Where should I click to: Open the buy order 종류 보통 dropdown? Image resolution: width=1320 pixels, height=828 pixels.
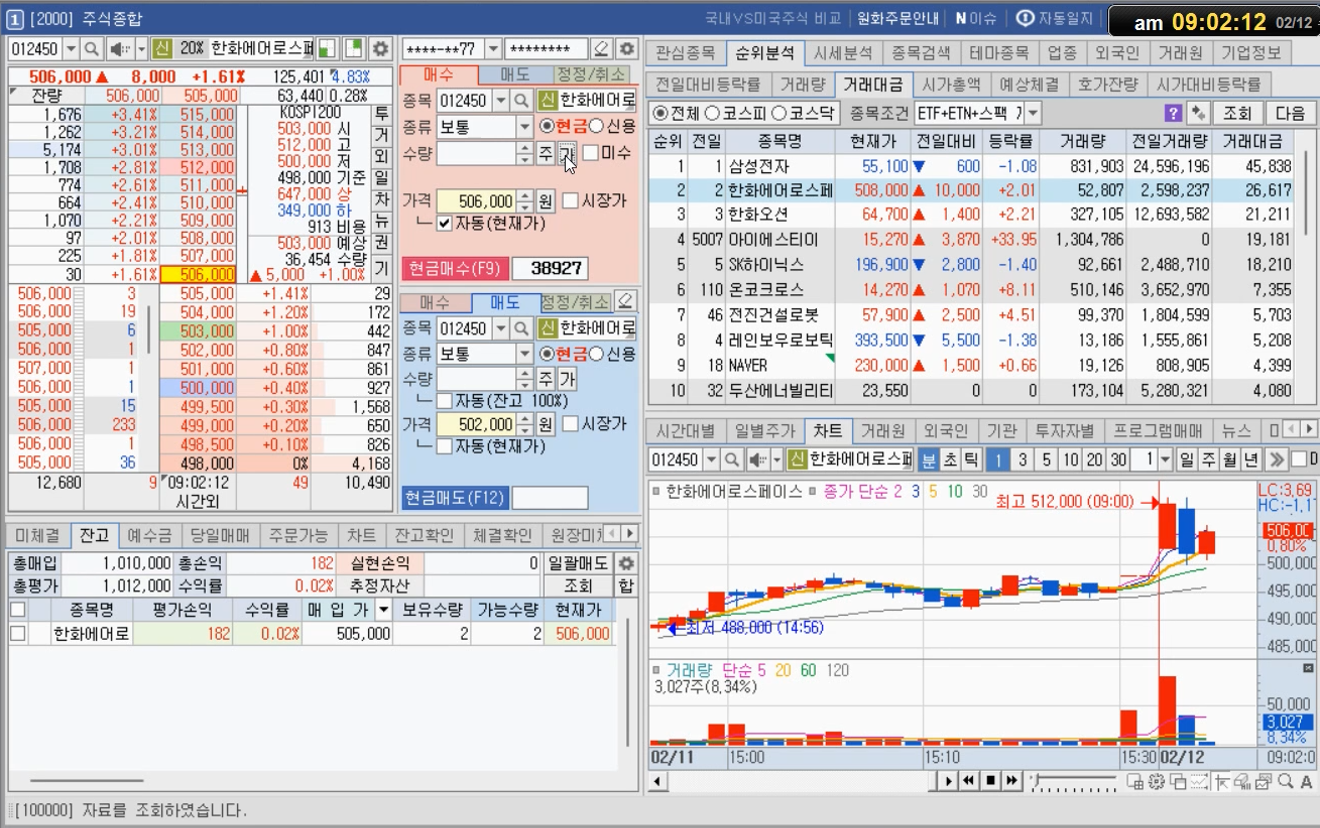click(525, 126)
